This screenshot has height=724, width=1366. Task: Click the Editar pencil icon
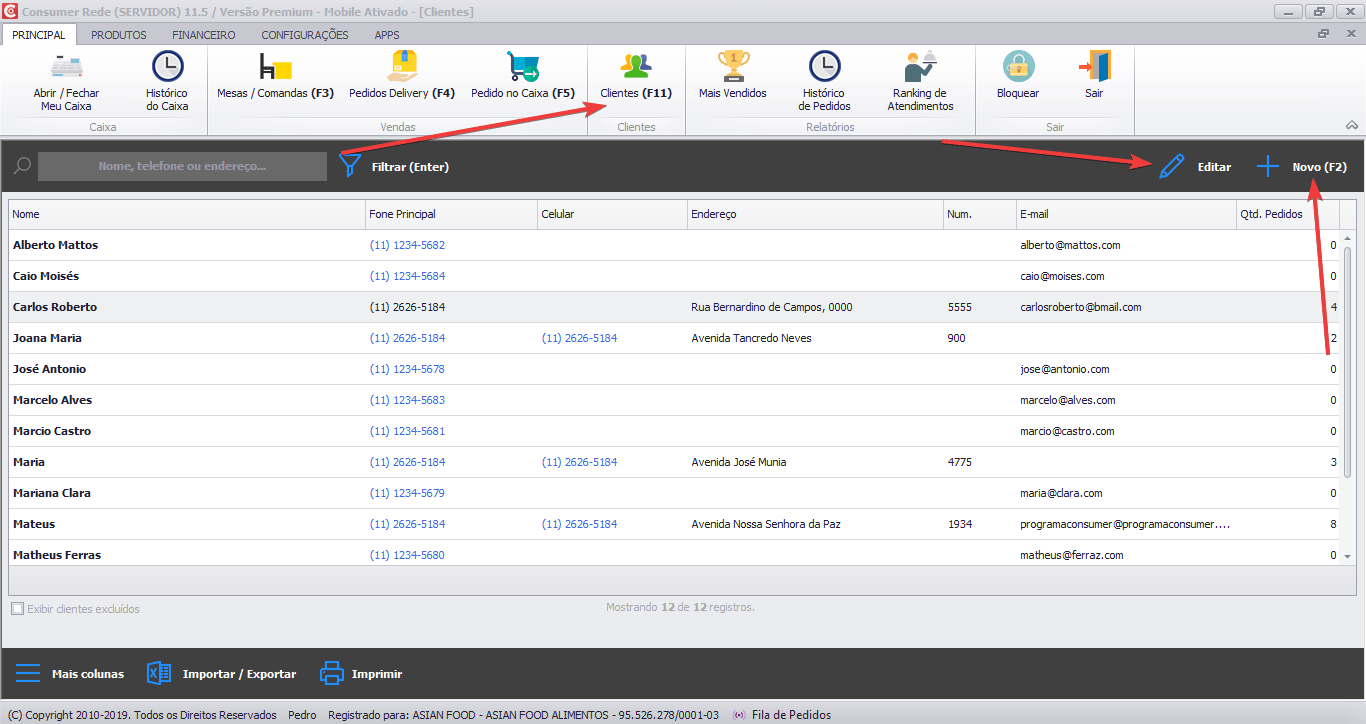pos(1171,167)
